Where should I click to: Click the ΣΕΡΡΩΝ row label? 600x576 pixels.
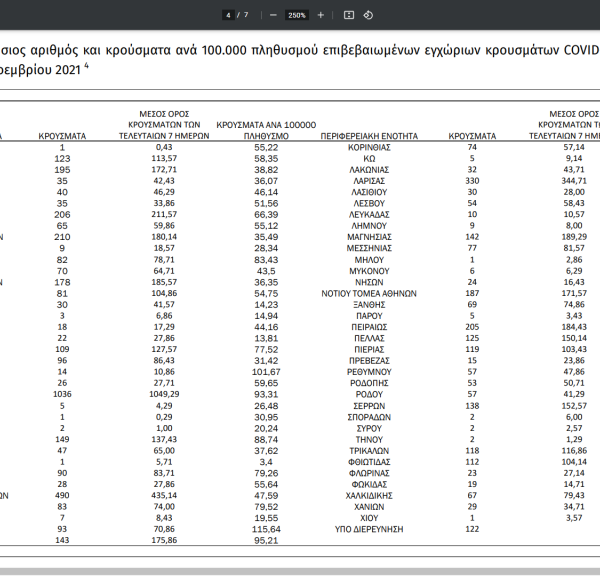coord(369,406)
